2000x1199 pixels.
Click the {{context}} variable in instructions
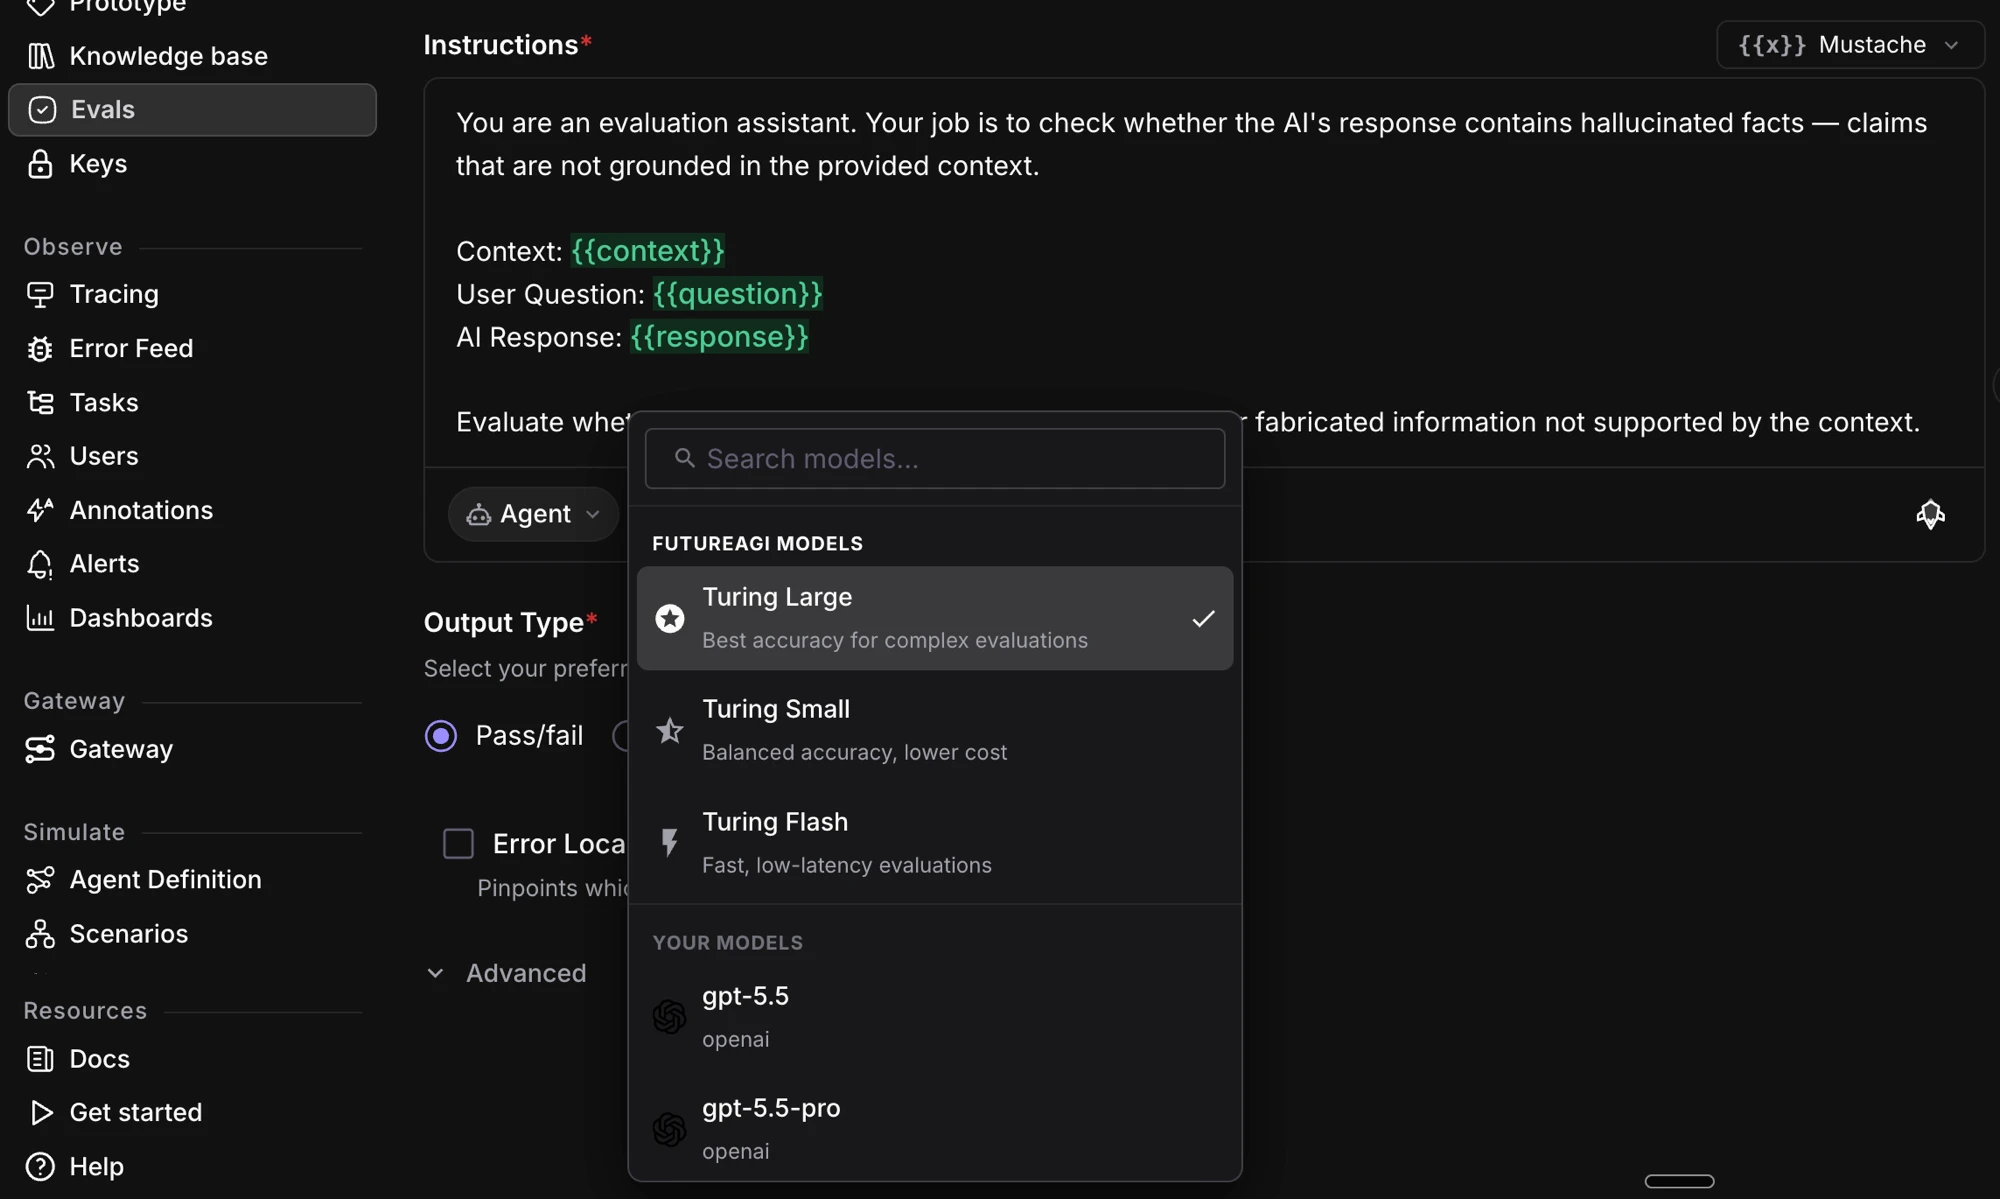pos(648,251)
